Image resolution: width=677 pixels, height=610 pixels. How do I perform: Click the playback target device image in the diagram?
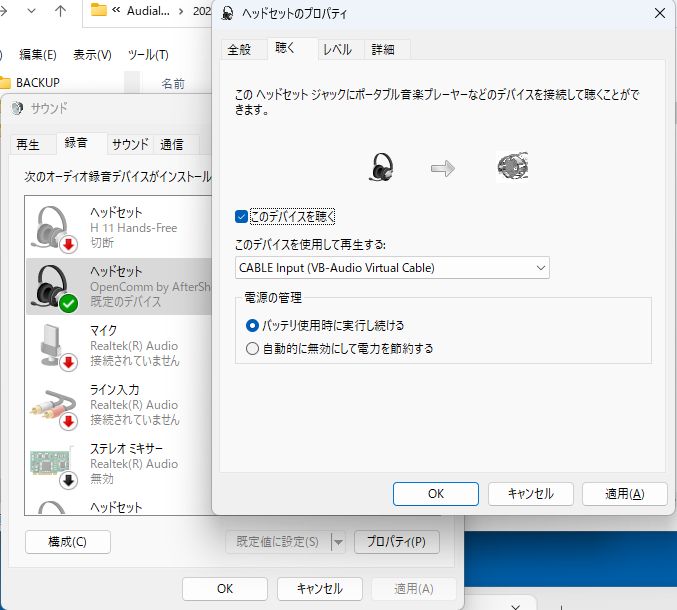coord(512,166)
